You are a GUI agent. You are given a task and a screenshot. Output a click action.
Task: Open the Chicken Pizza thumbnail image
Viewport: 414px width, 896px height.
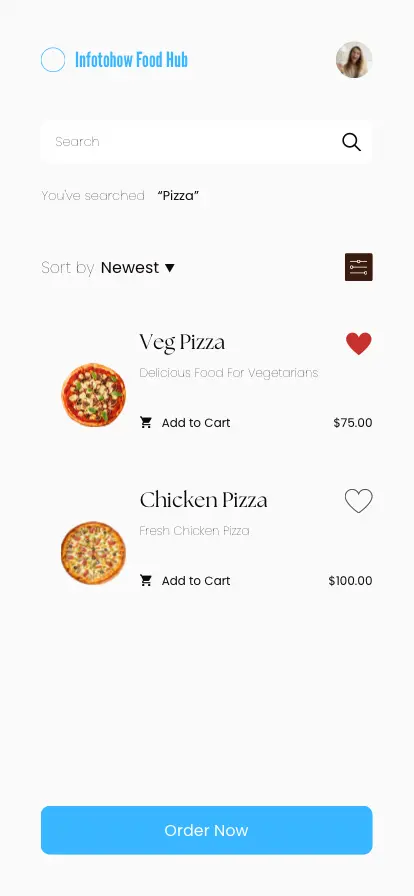point(94,553)
